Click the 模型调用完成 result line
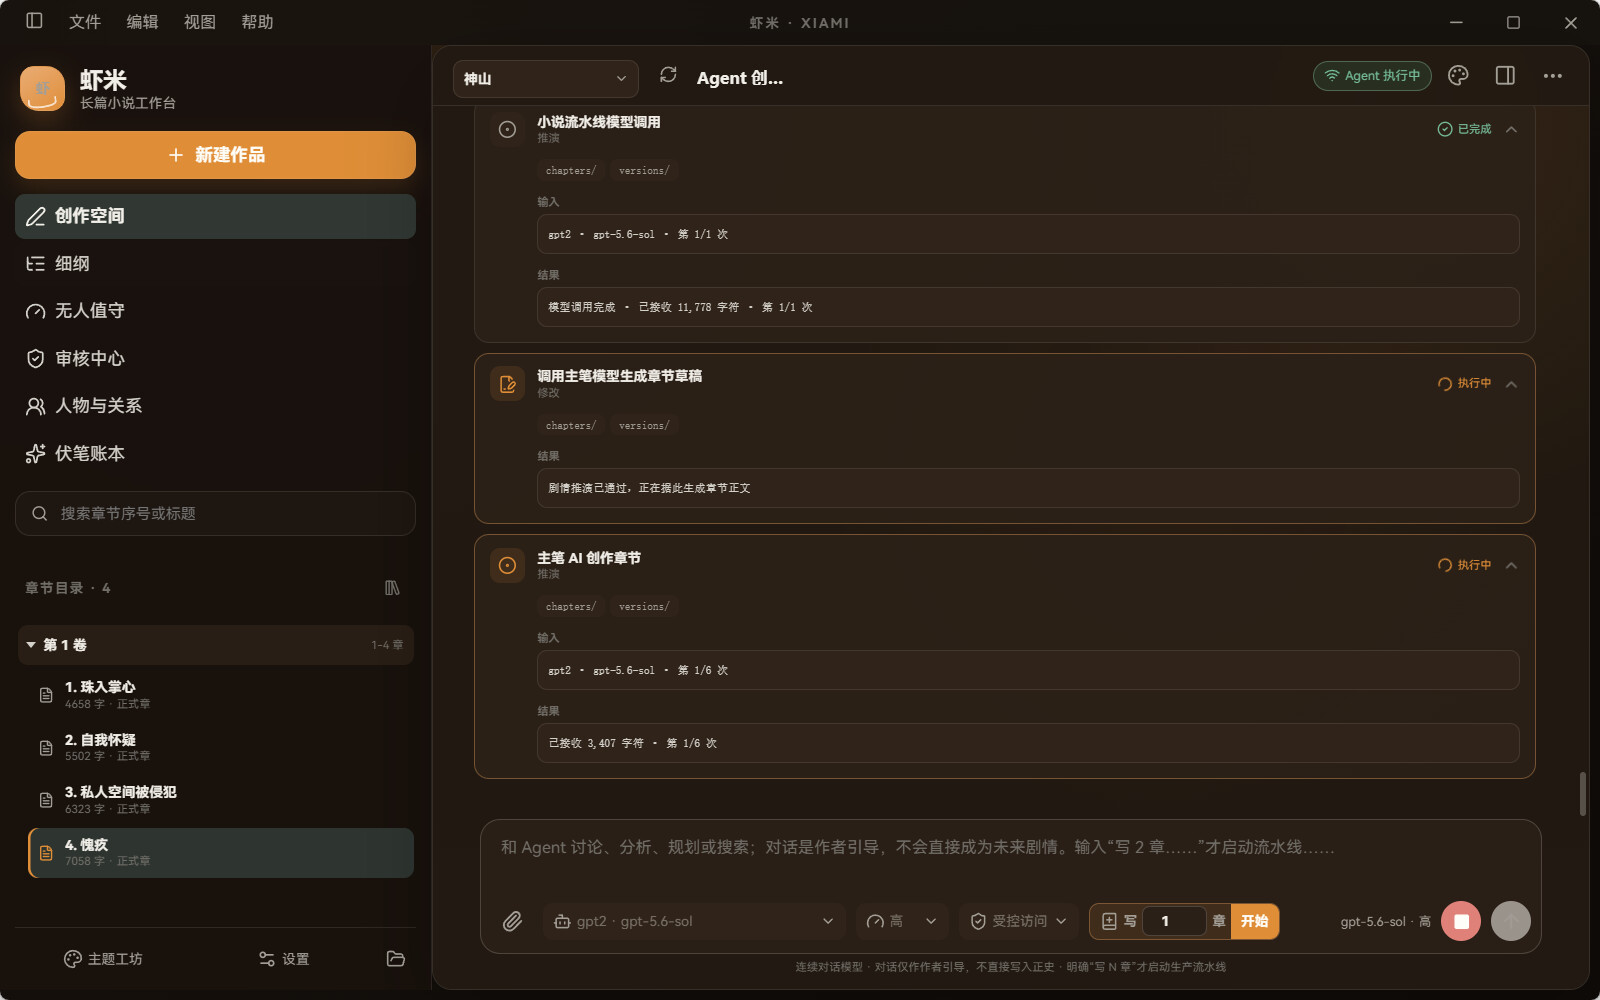Viewport: 1600px width, 1000px height. point(680,307)
